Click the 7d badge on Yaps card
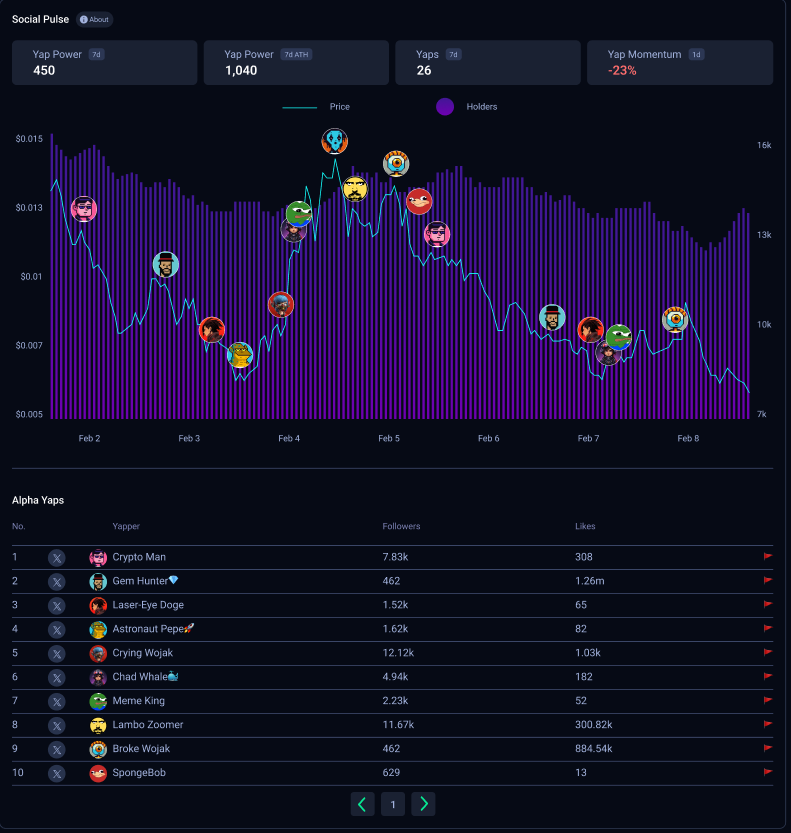Viewport: 791px width, 833px height. 453,54
